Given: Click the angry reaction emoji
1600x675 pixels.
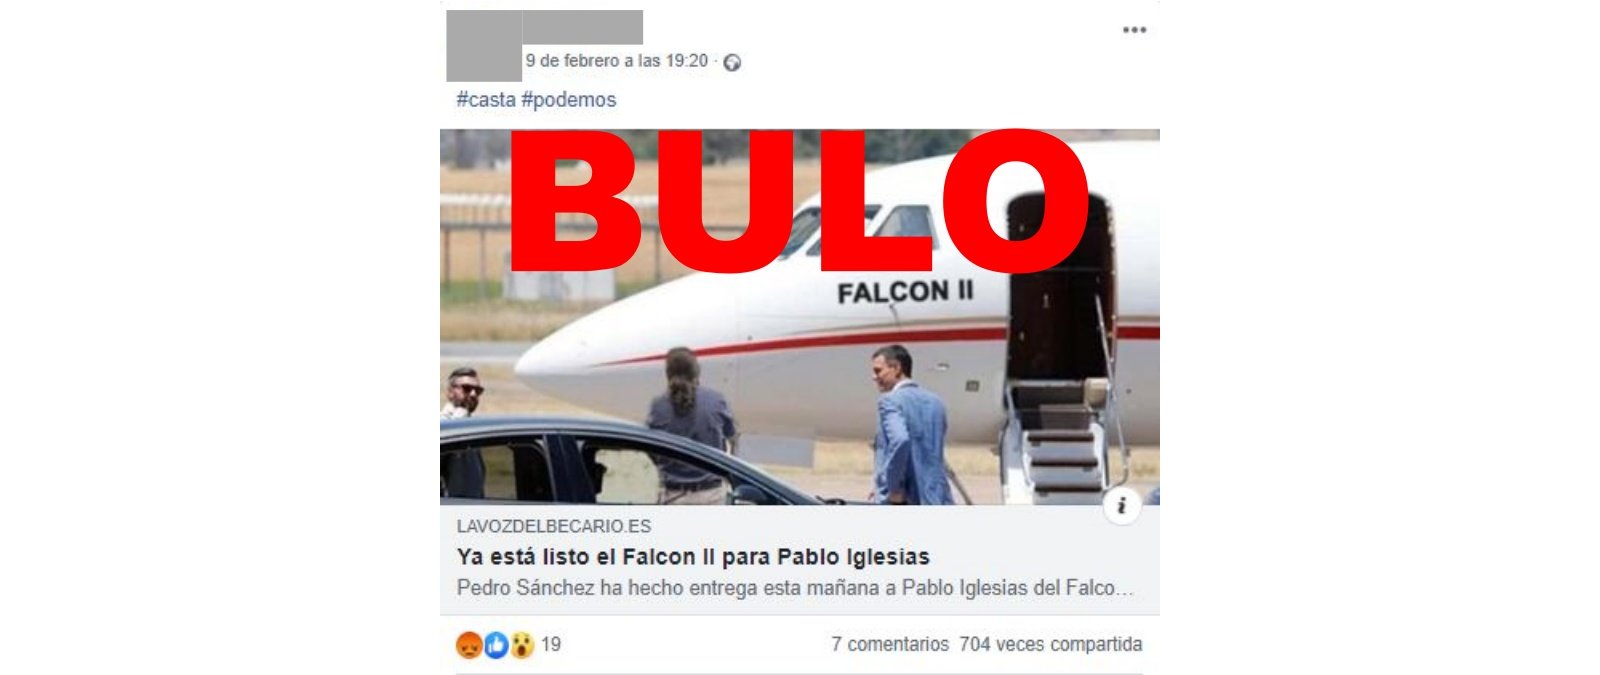Looking at the screenshot, I should [x=469, y=645].
